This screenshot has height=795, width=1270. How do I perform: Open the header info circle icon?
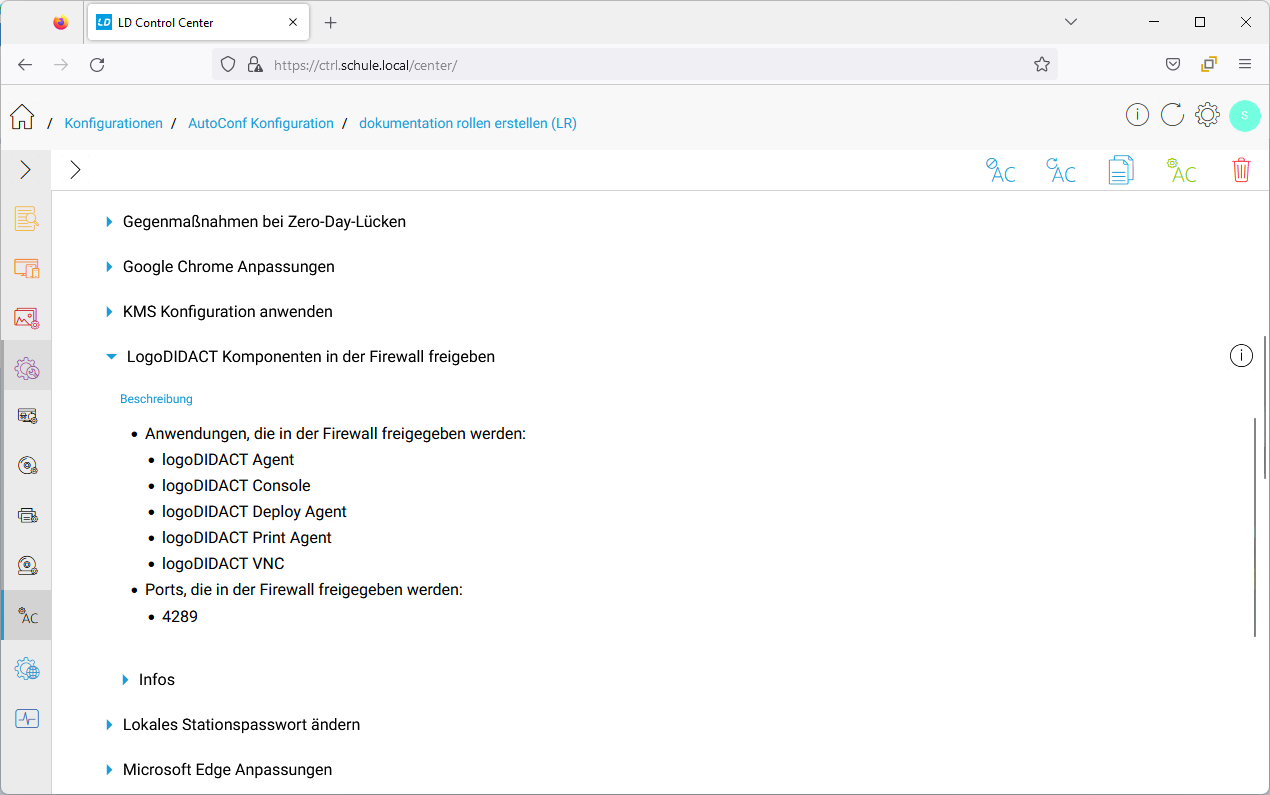1137,115
